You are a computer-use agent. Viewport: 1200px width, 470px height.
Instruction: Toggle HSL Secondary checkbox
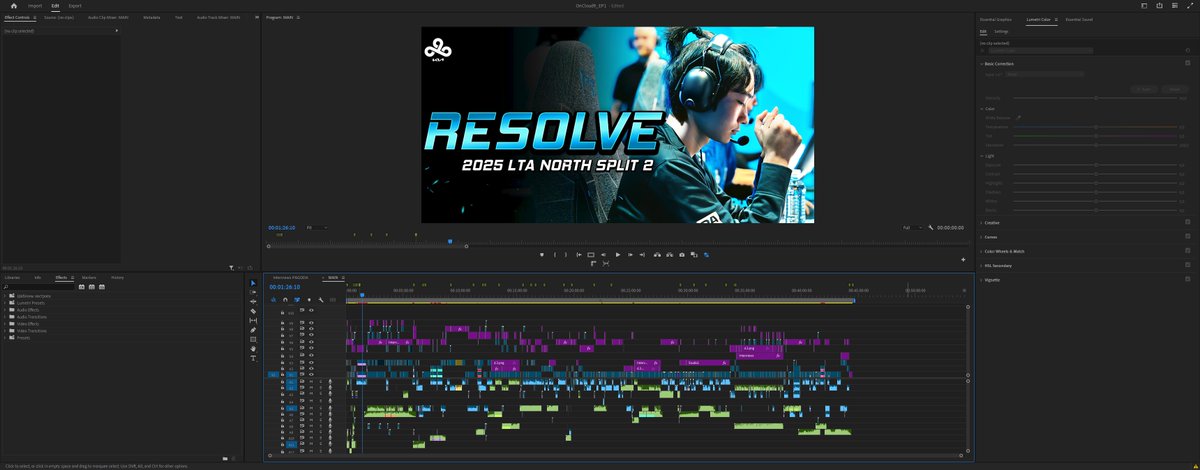coord(1187,265)
